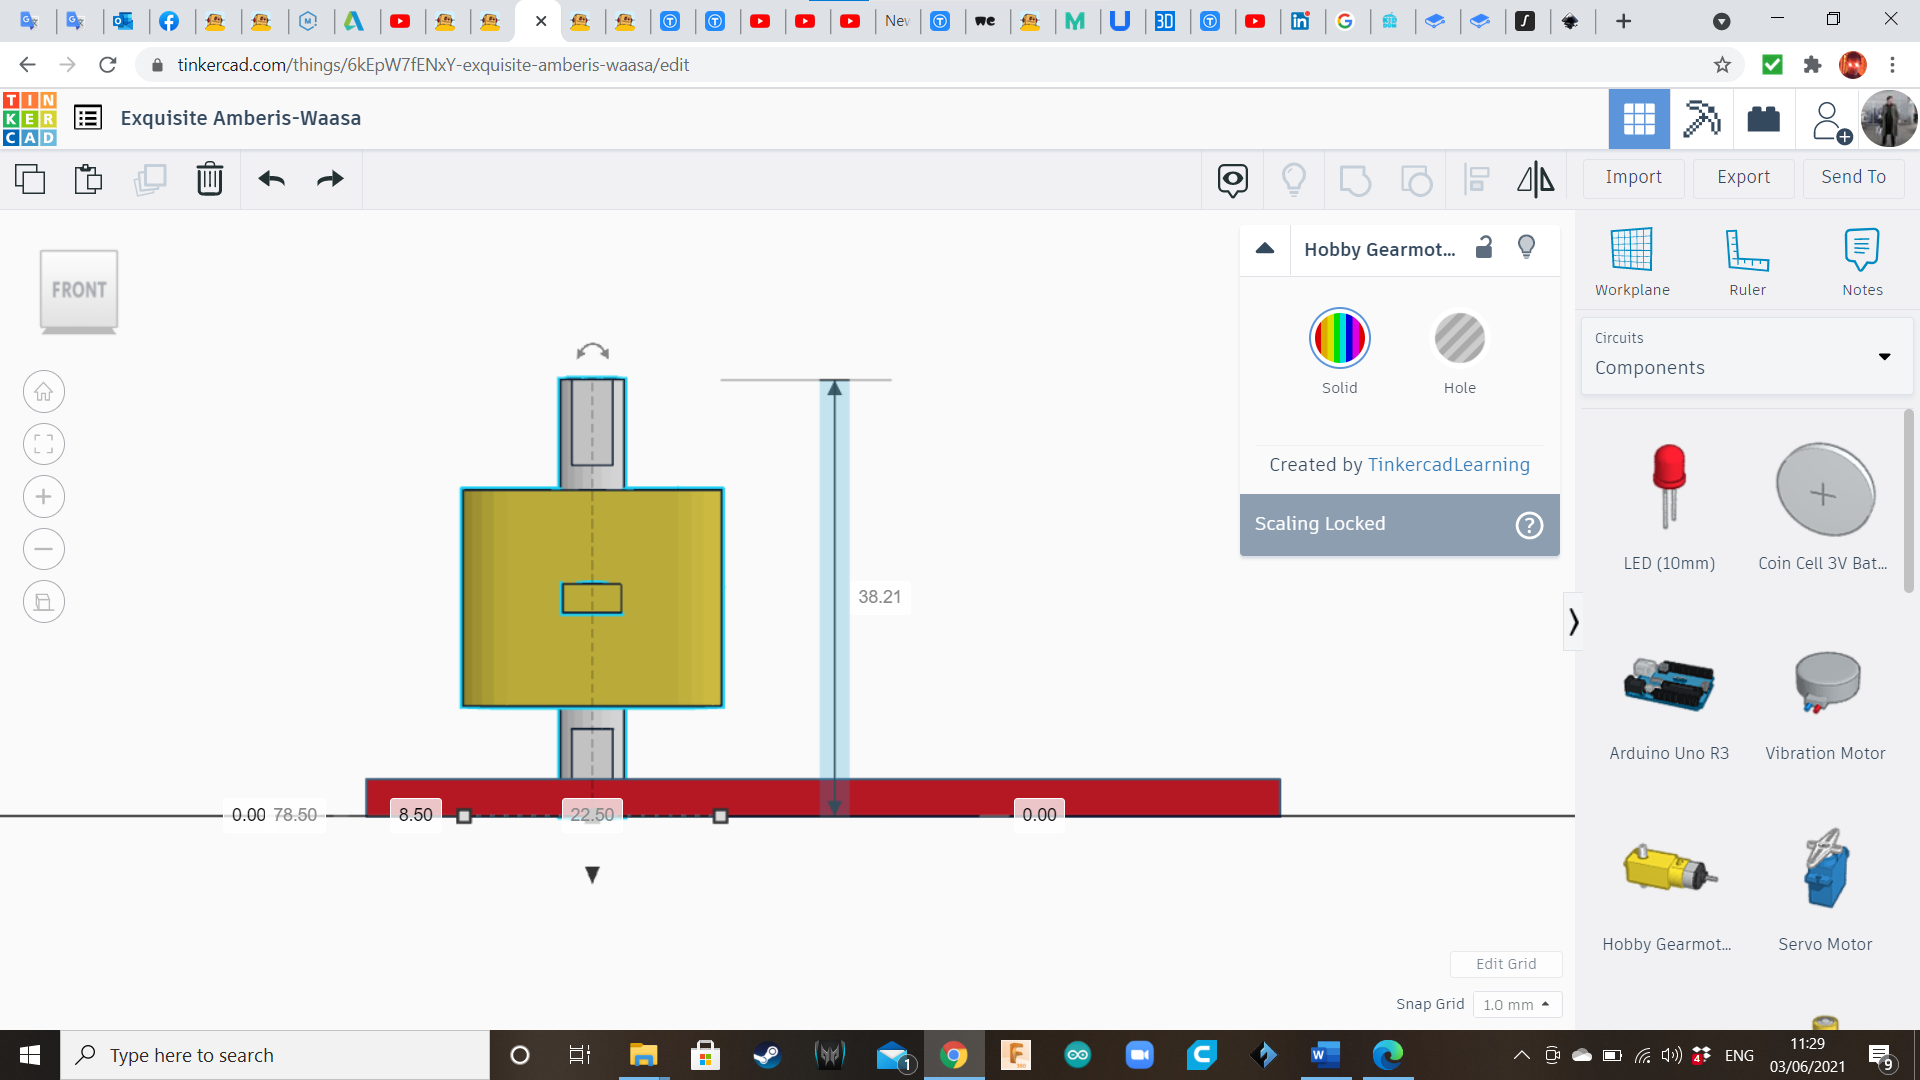Open the Ruler tool
Screen dimensions: 1920x1080
click(1747, 260)
